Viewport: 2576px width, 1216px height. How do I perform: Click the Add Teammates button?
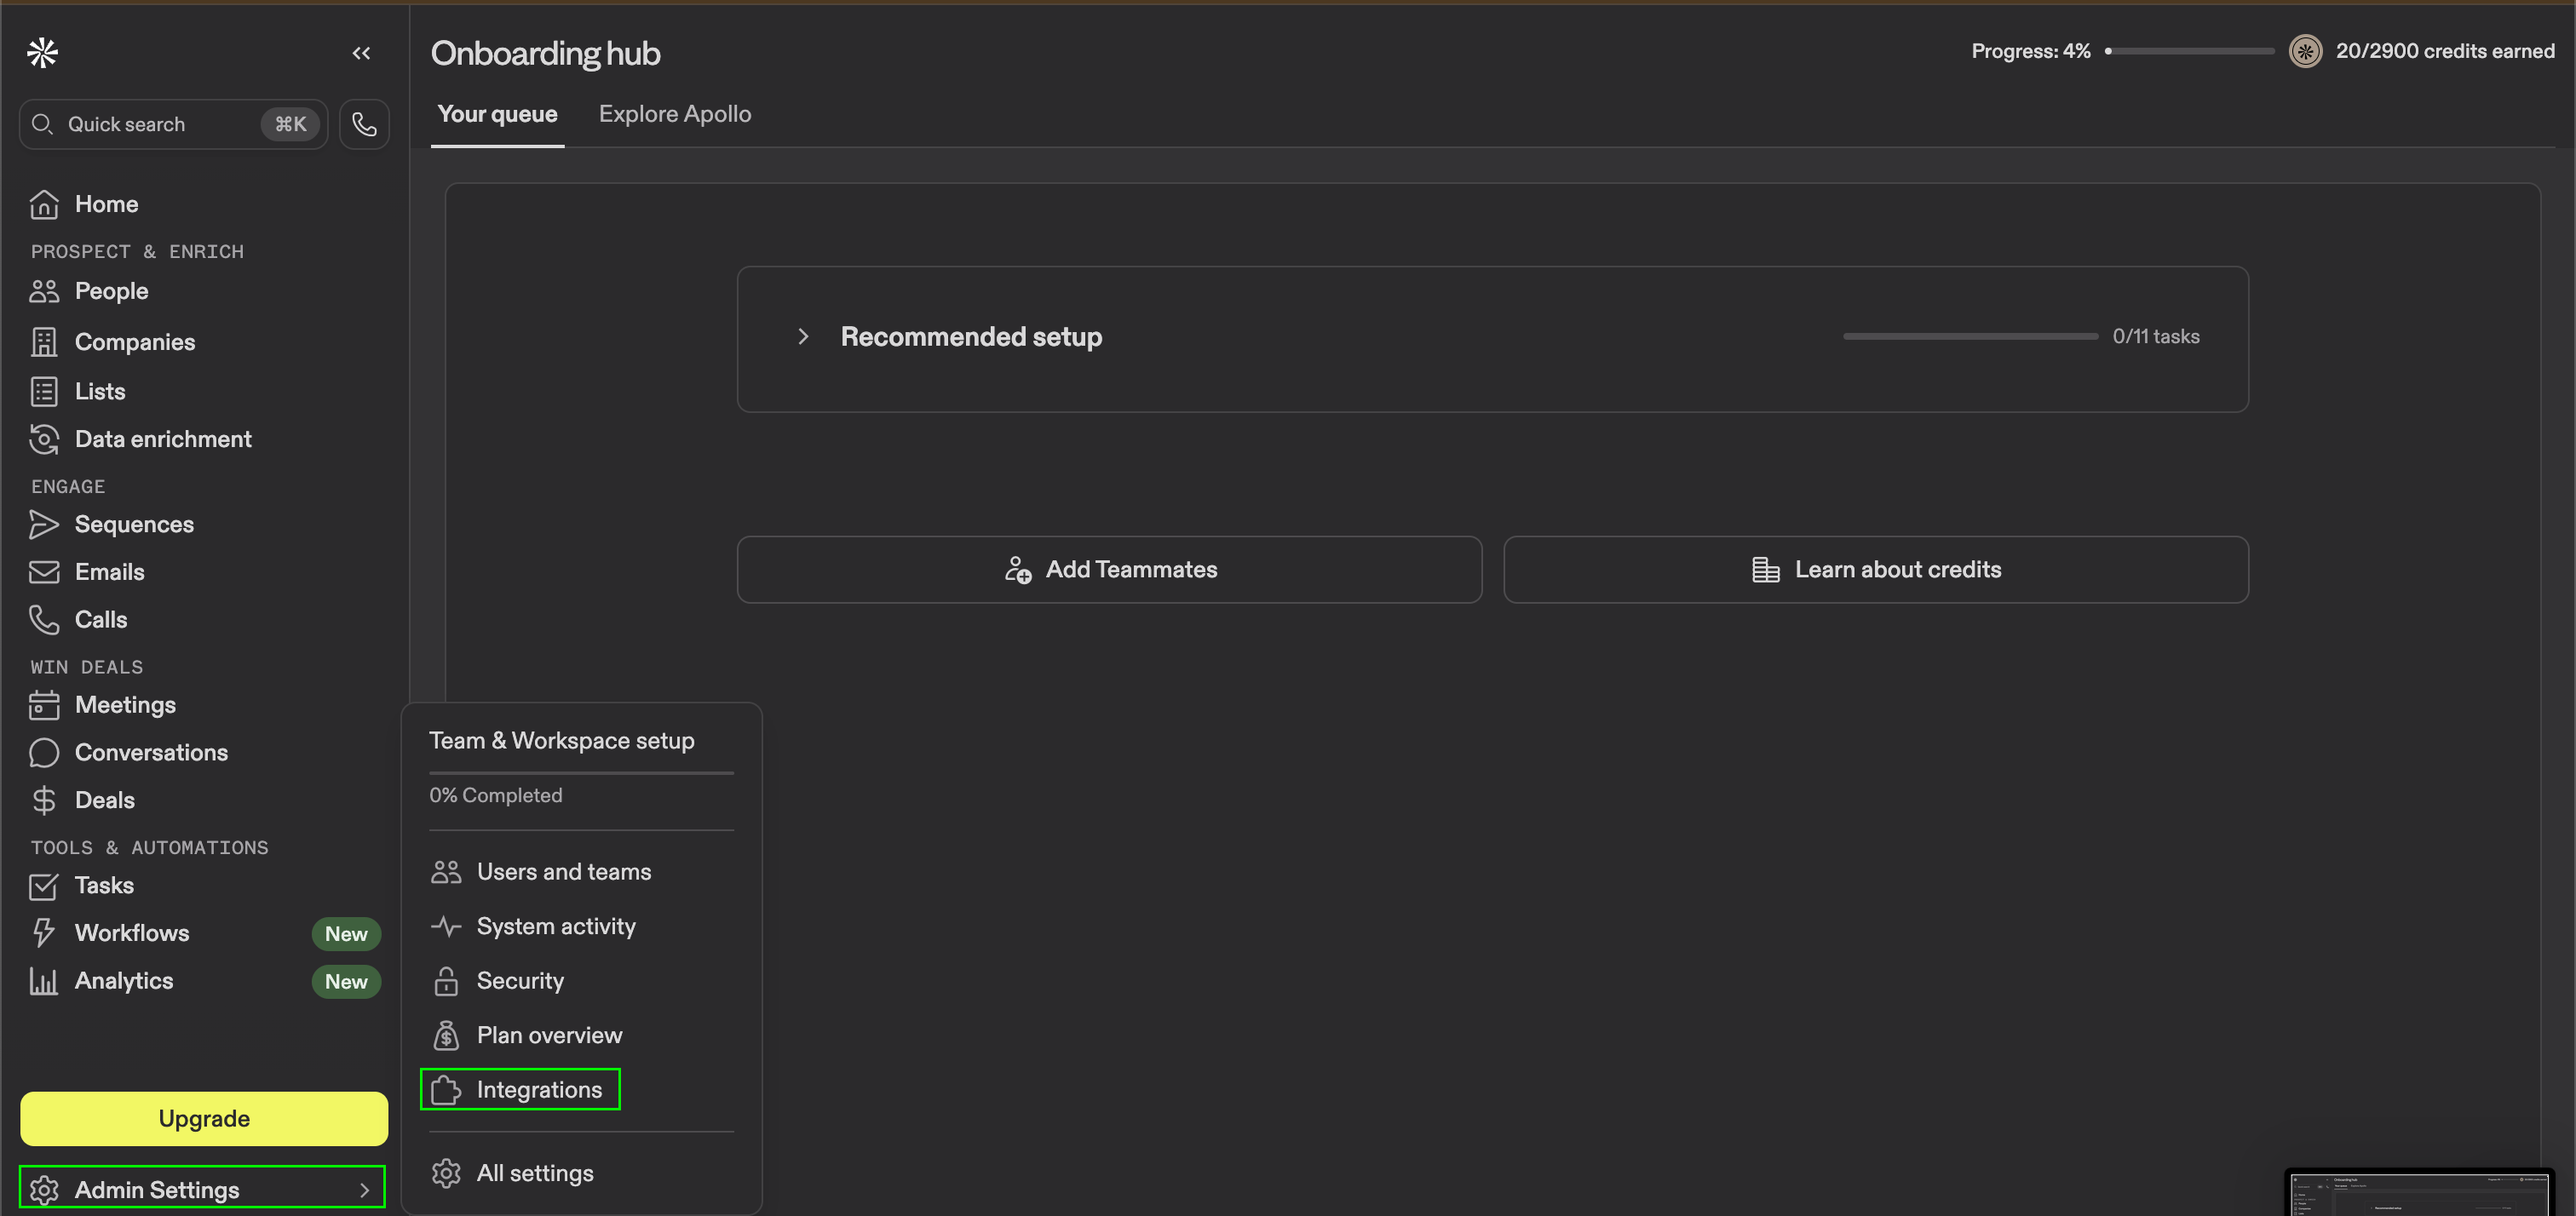(1109, 569)
